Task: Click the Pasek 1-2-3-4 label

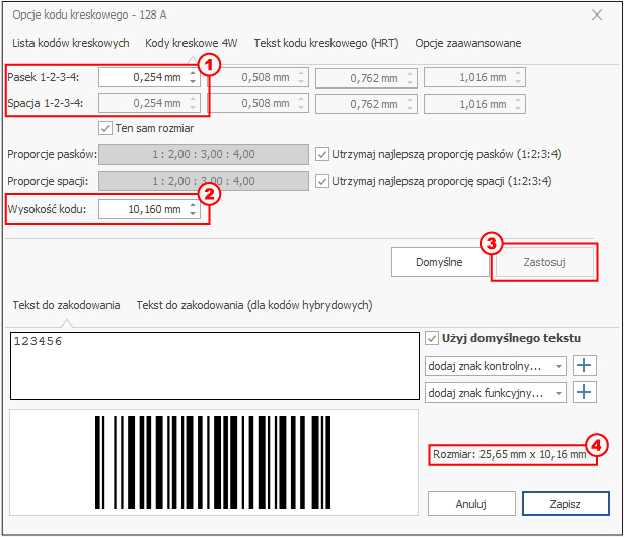Action: [x=43, y=77]
